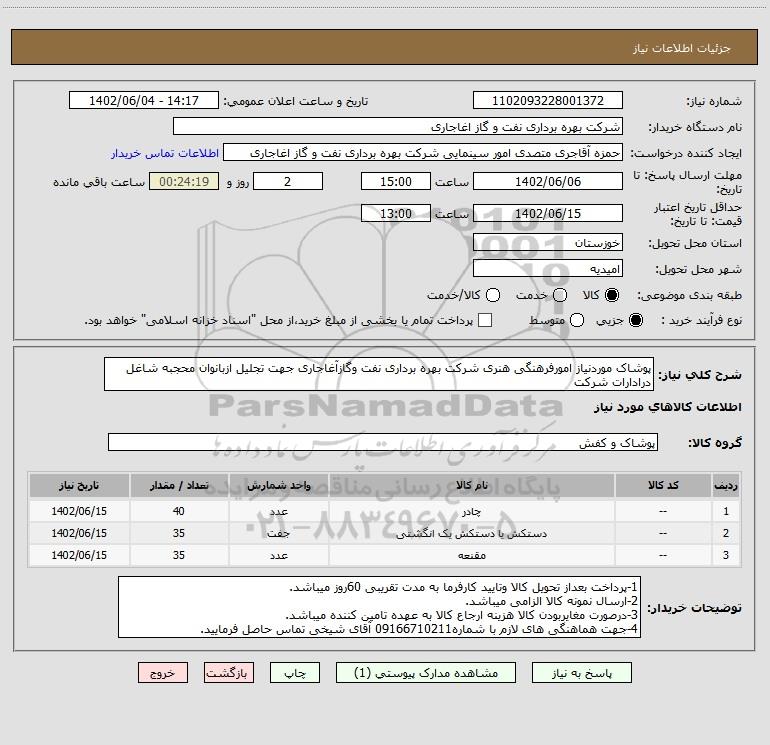Viewport: 770px width, 745px height.
Task: Click quantity 35 in the مقنعه row
Action: (x=179, y=555)
